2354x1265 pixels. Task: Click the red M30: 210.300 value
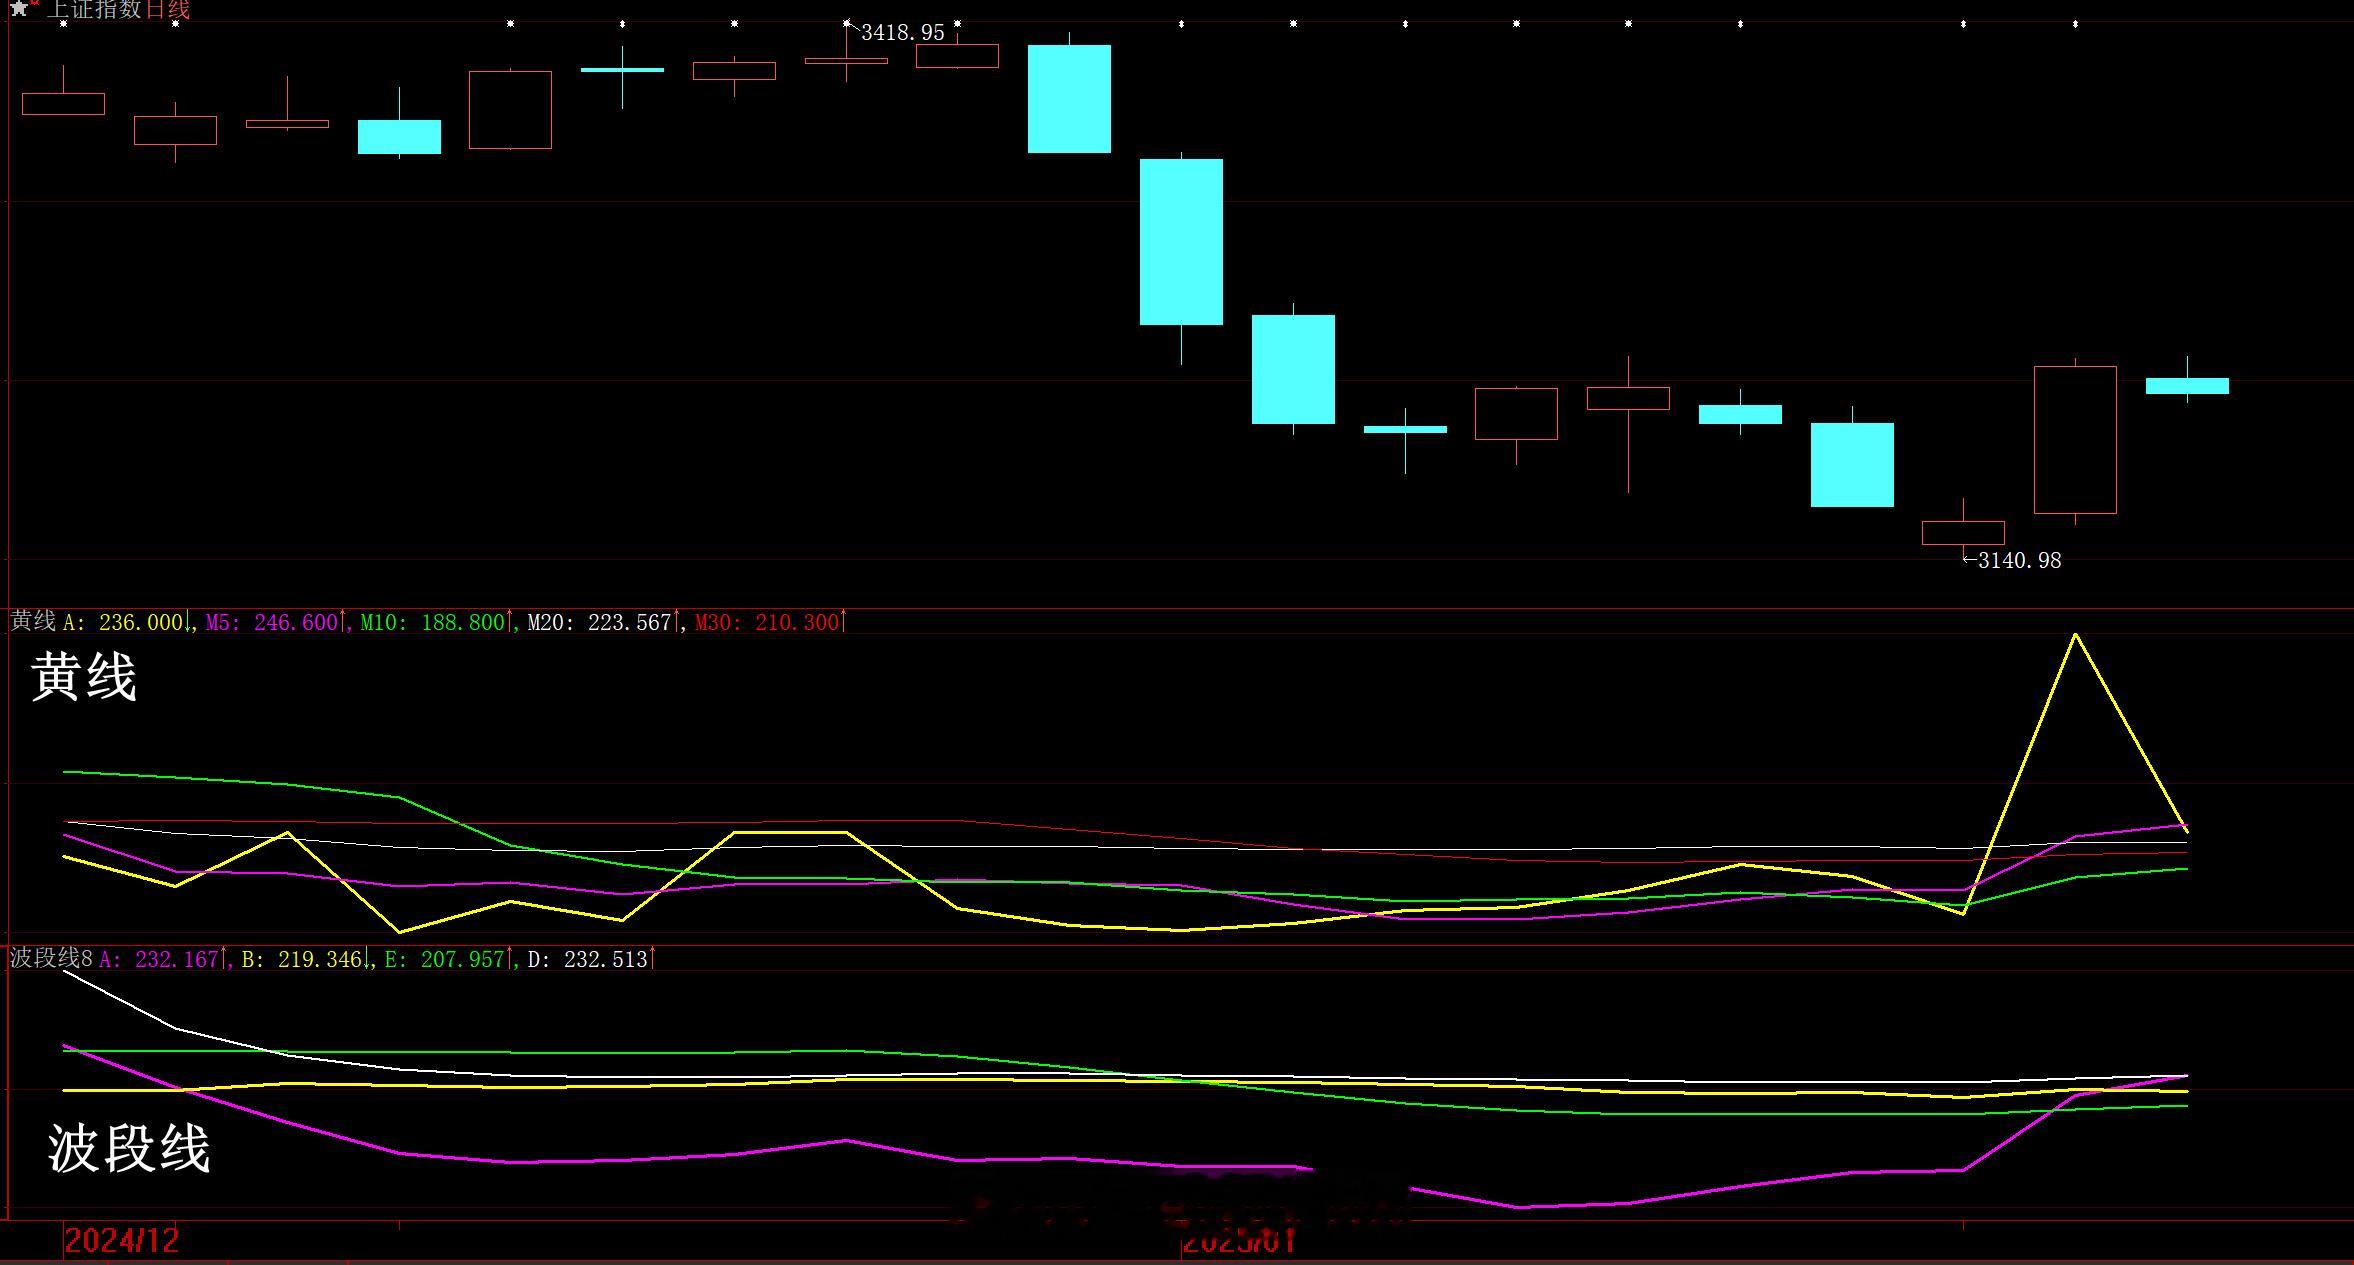point(769,622)
